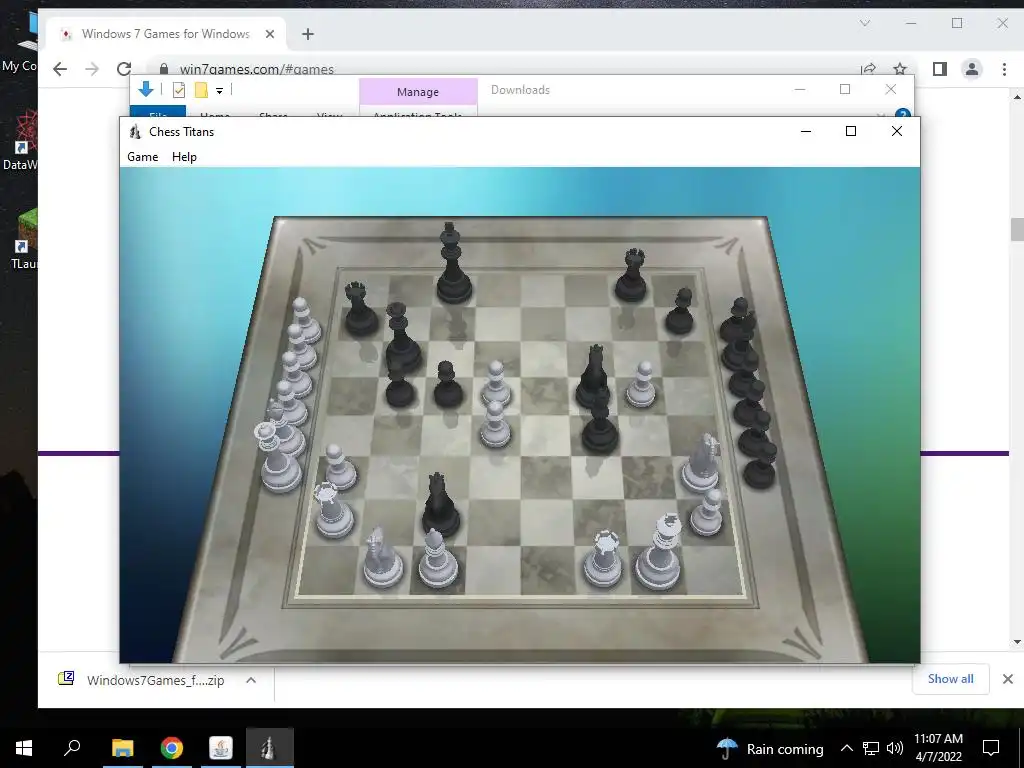The width and height of the screenshot is (1024, 768).
Task: Bookmark this page with the star icon
Action: pos(900,69)
